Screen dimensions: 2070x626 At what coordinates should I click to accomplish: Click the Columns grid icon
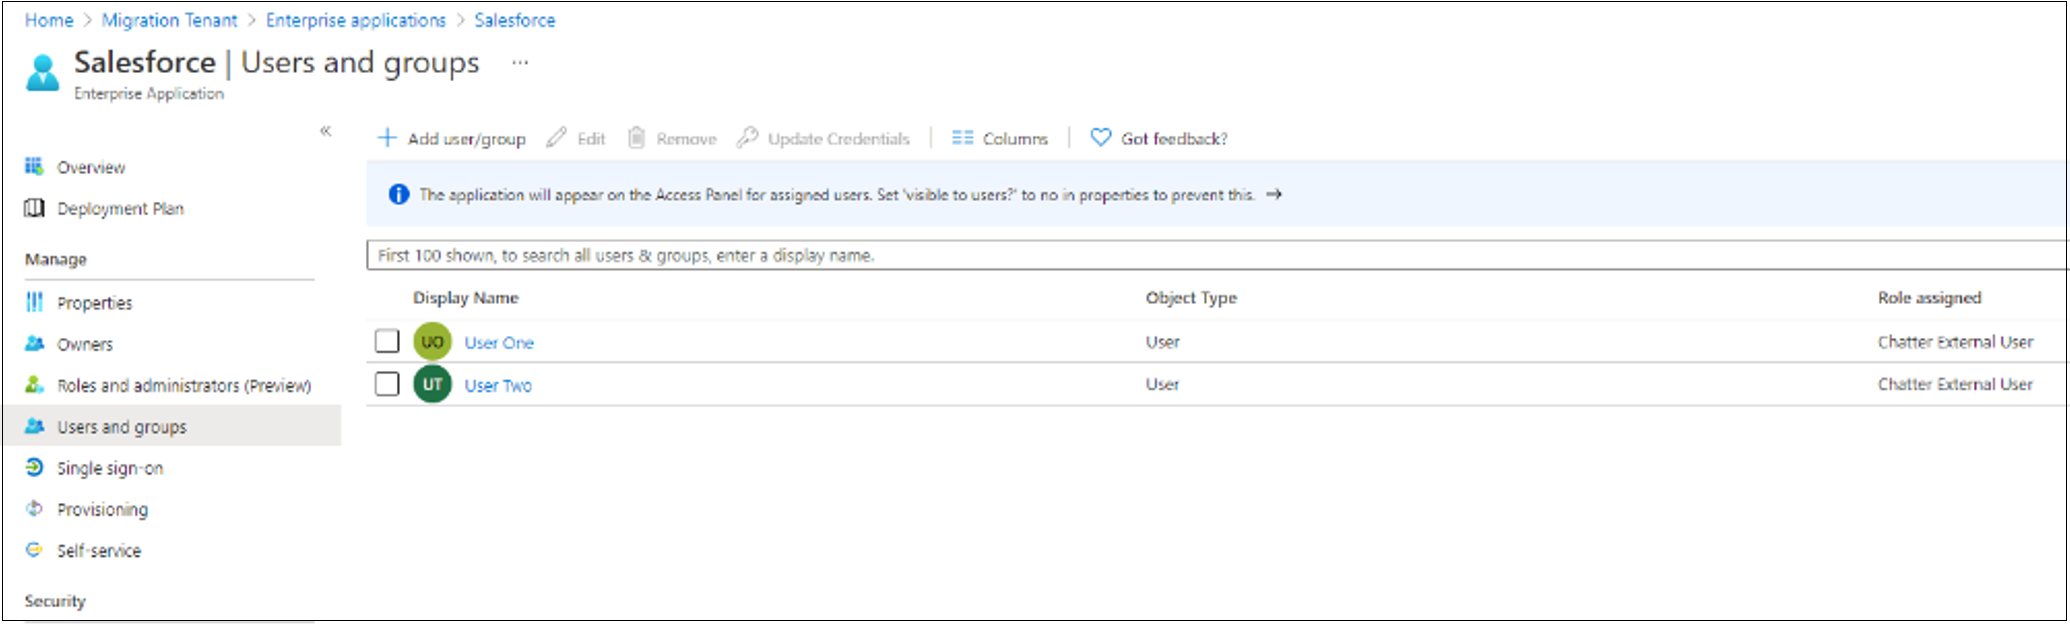962,137
